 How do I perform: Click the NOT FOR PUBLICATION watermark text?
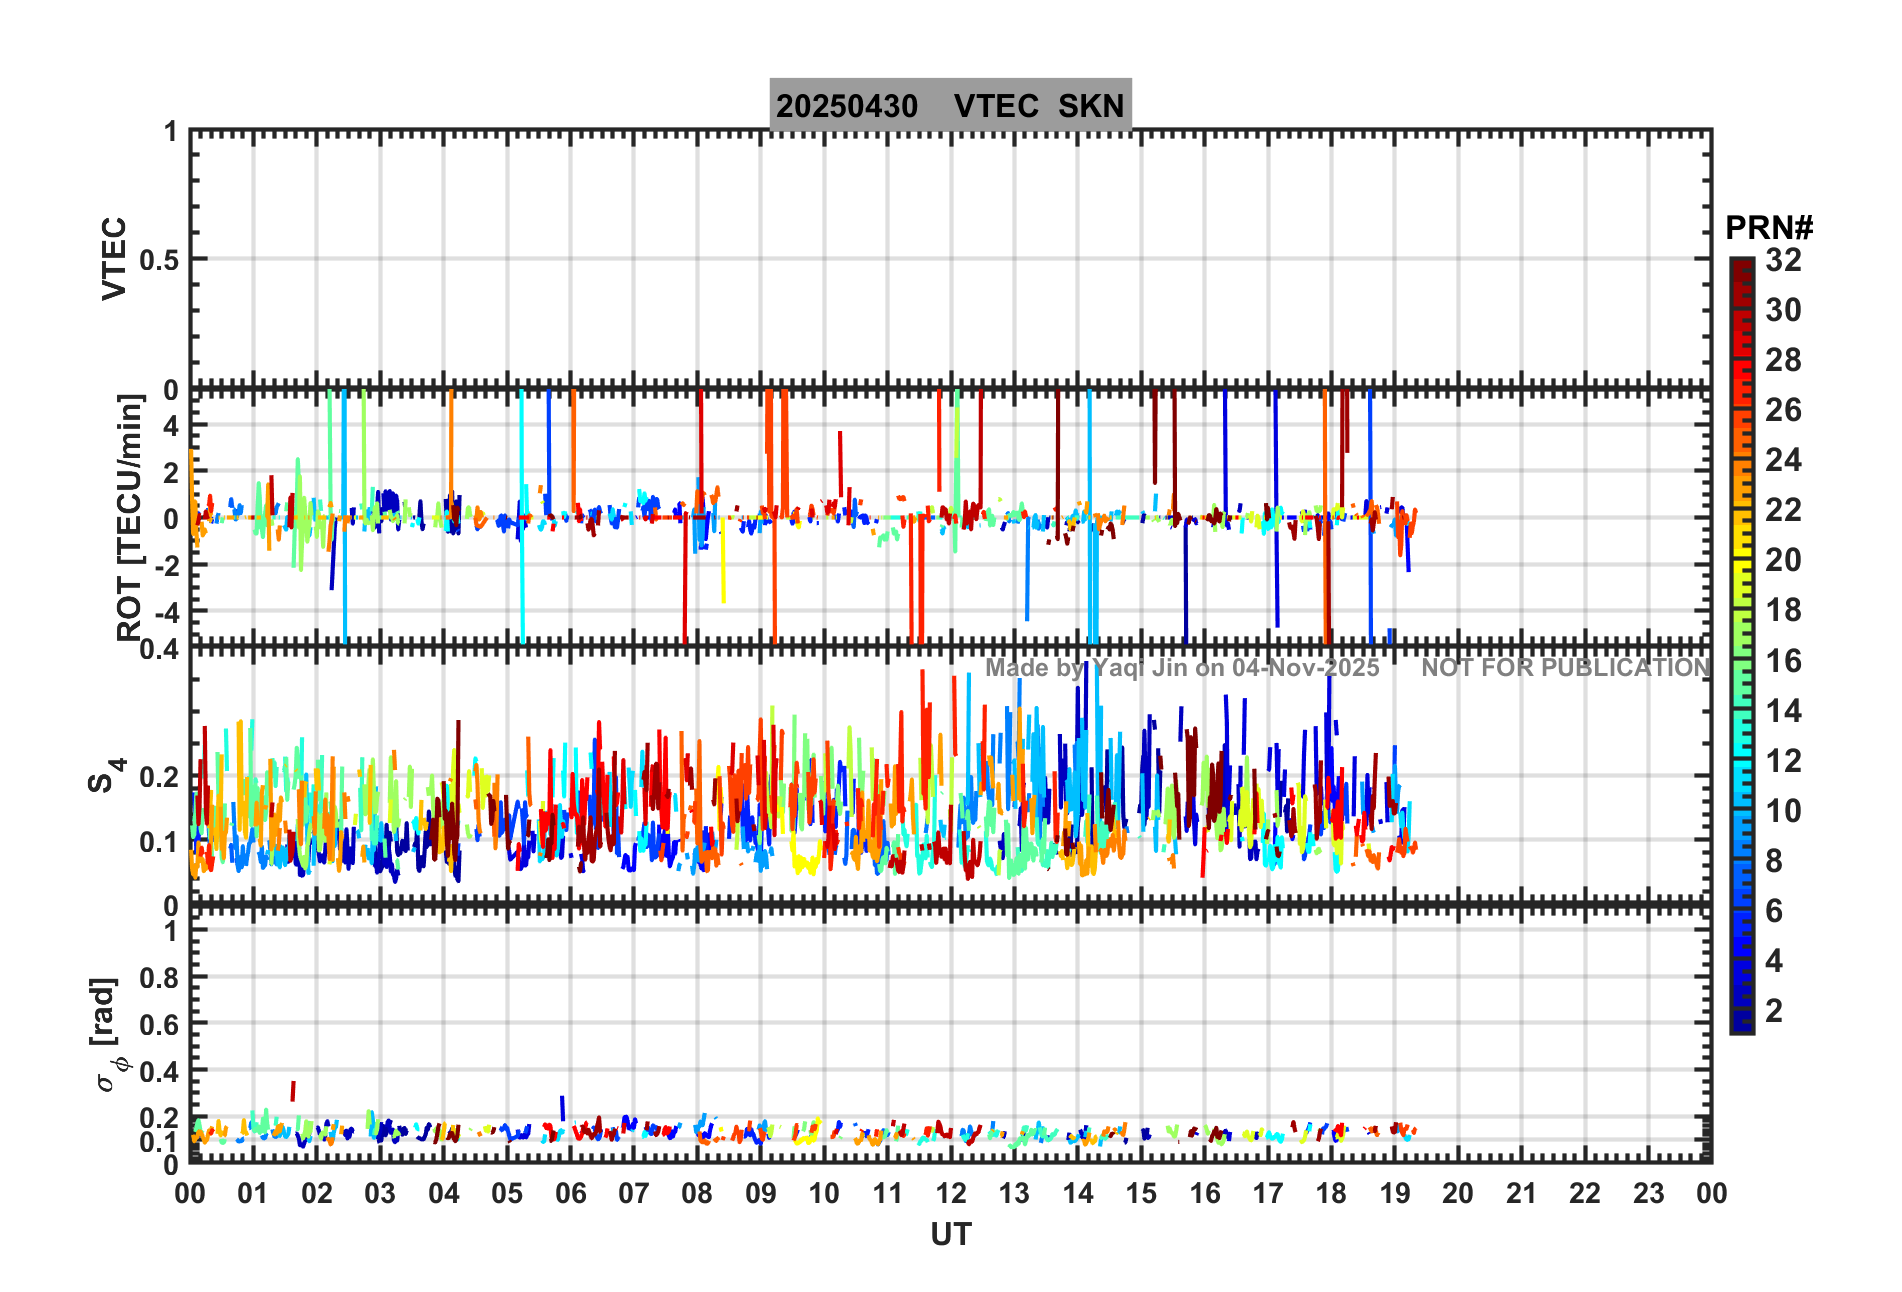(x=1566, y=668)
